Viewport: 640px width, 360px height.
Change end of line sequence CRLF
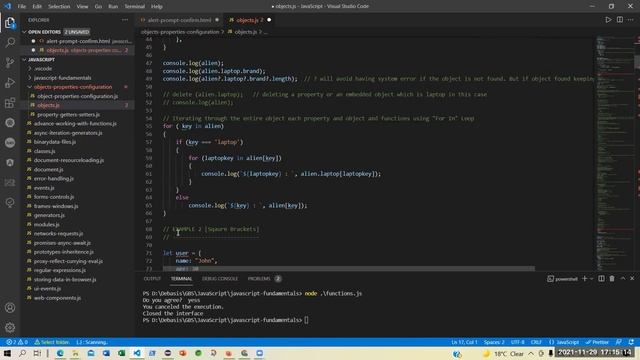[x=536, y=342]
